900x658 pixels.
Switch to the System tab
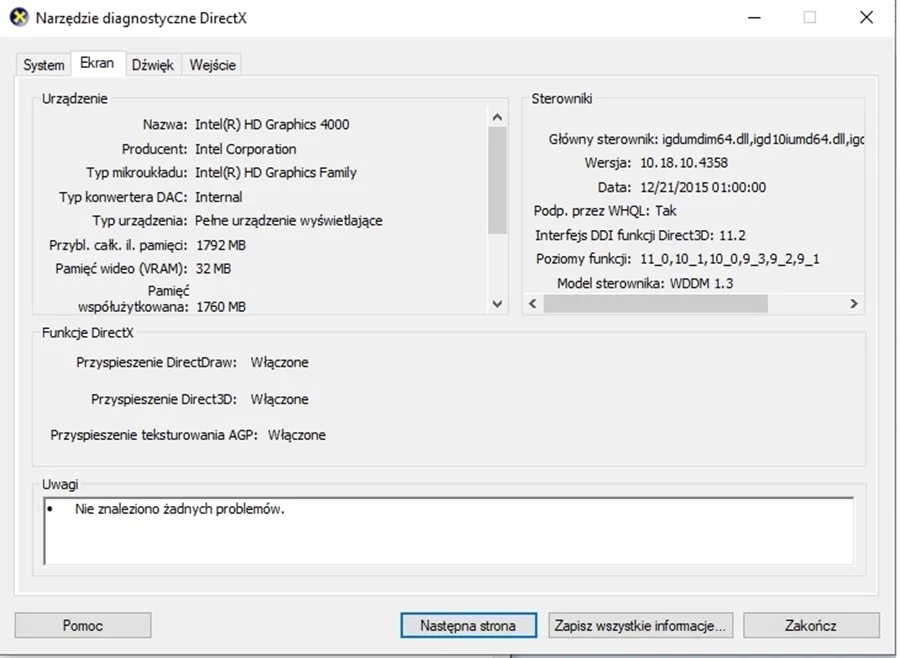[44, 65]
